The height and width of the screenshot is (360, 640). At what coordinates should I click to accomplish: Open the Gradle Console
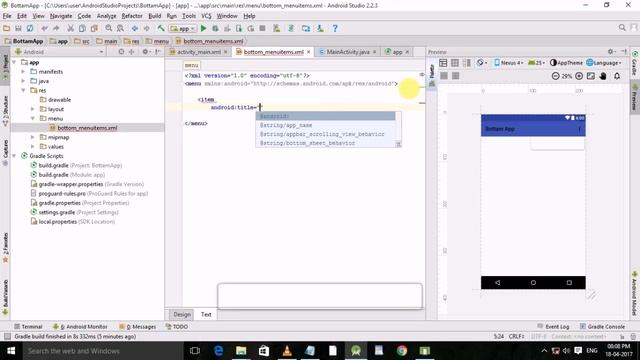pos(602,327)
